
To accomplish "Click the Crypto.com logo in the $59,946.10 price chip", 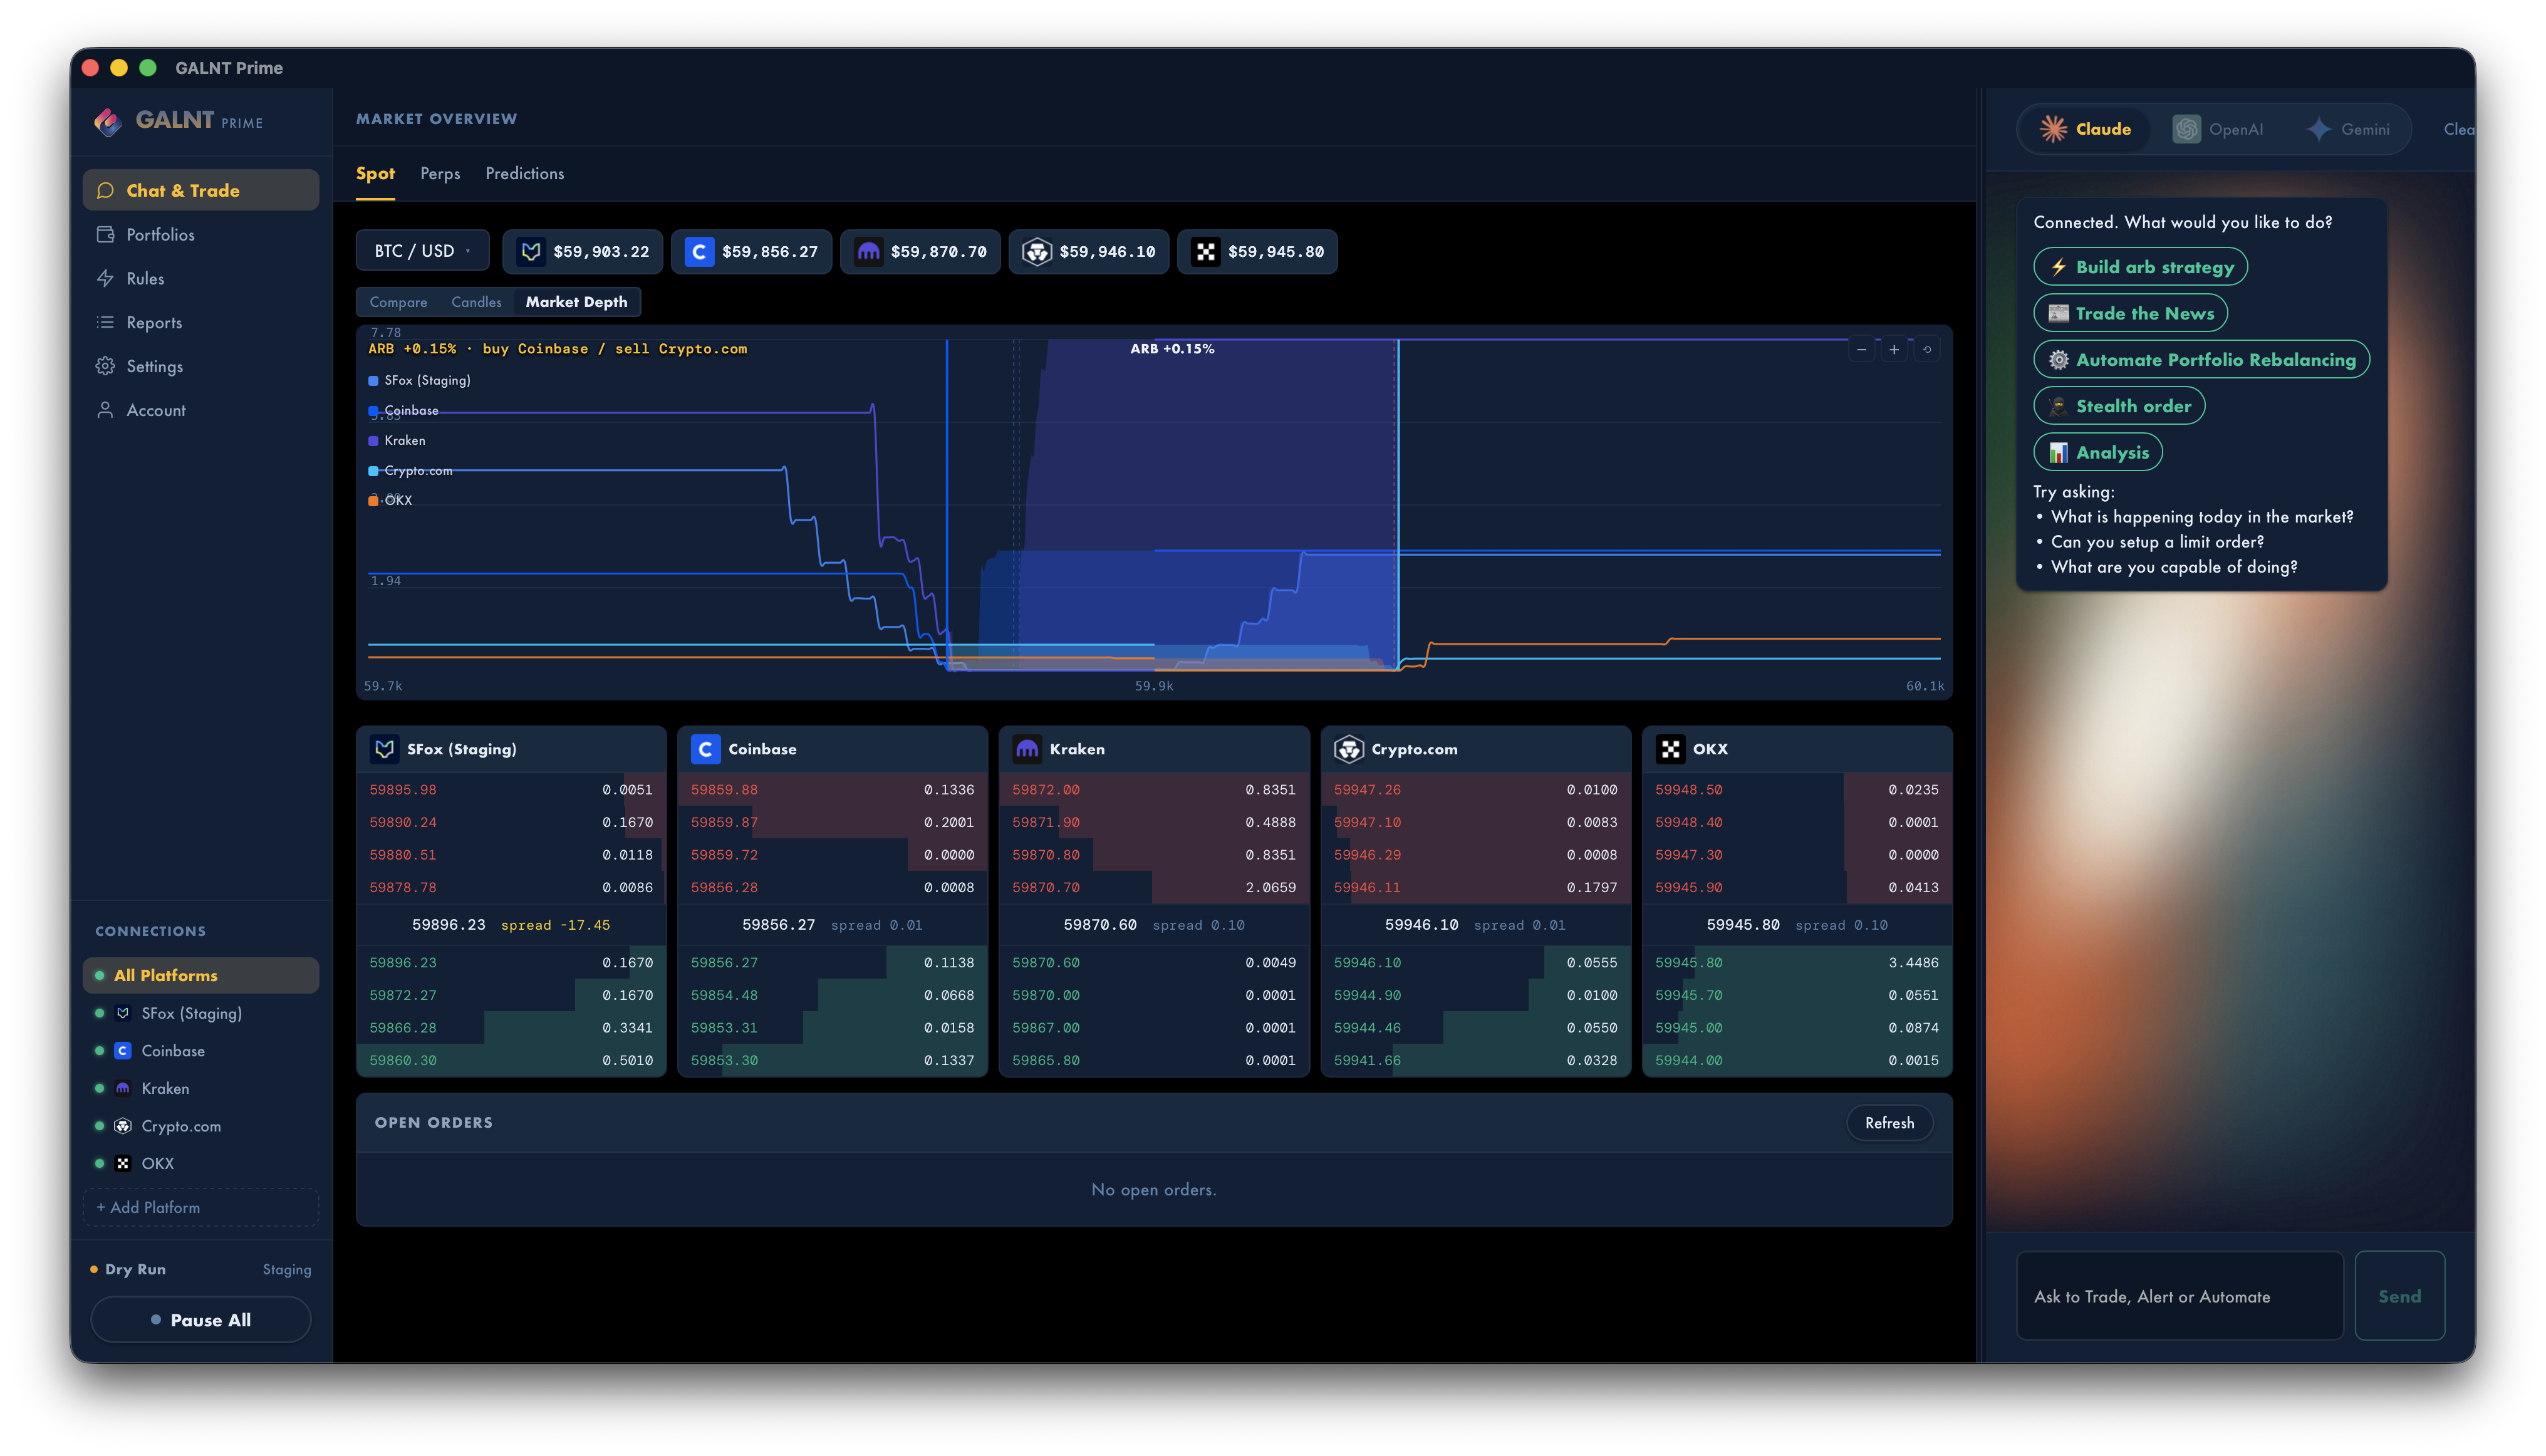I will [1037, 251].
